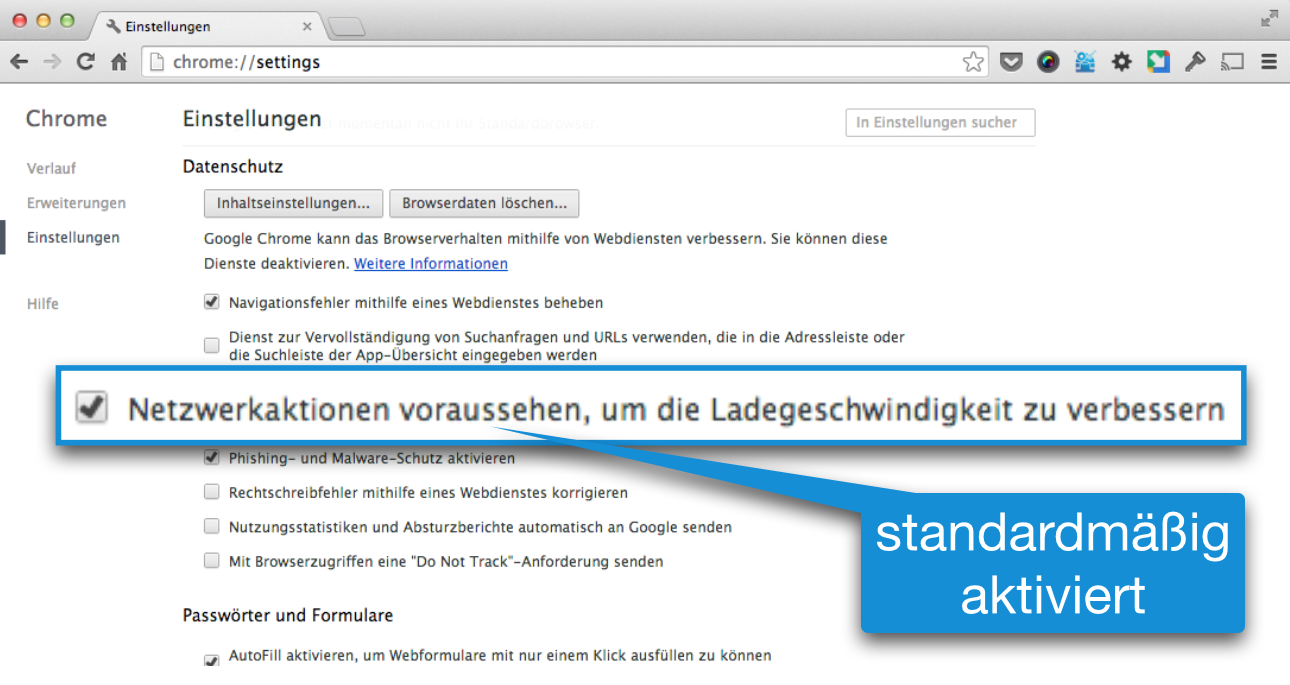
Task: Disable Phishing- und Malware-Schutz checkbox
Action: coord(211,458)
